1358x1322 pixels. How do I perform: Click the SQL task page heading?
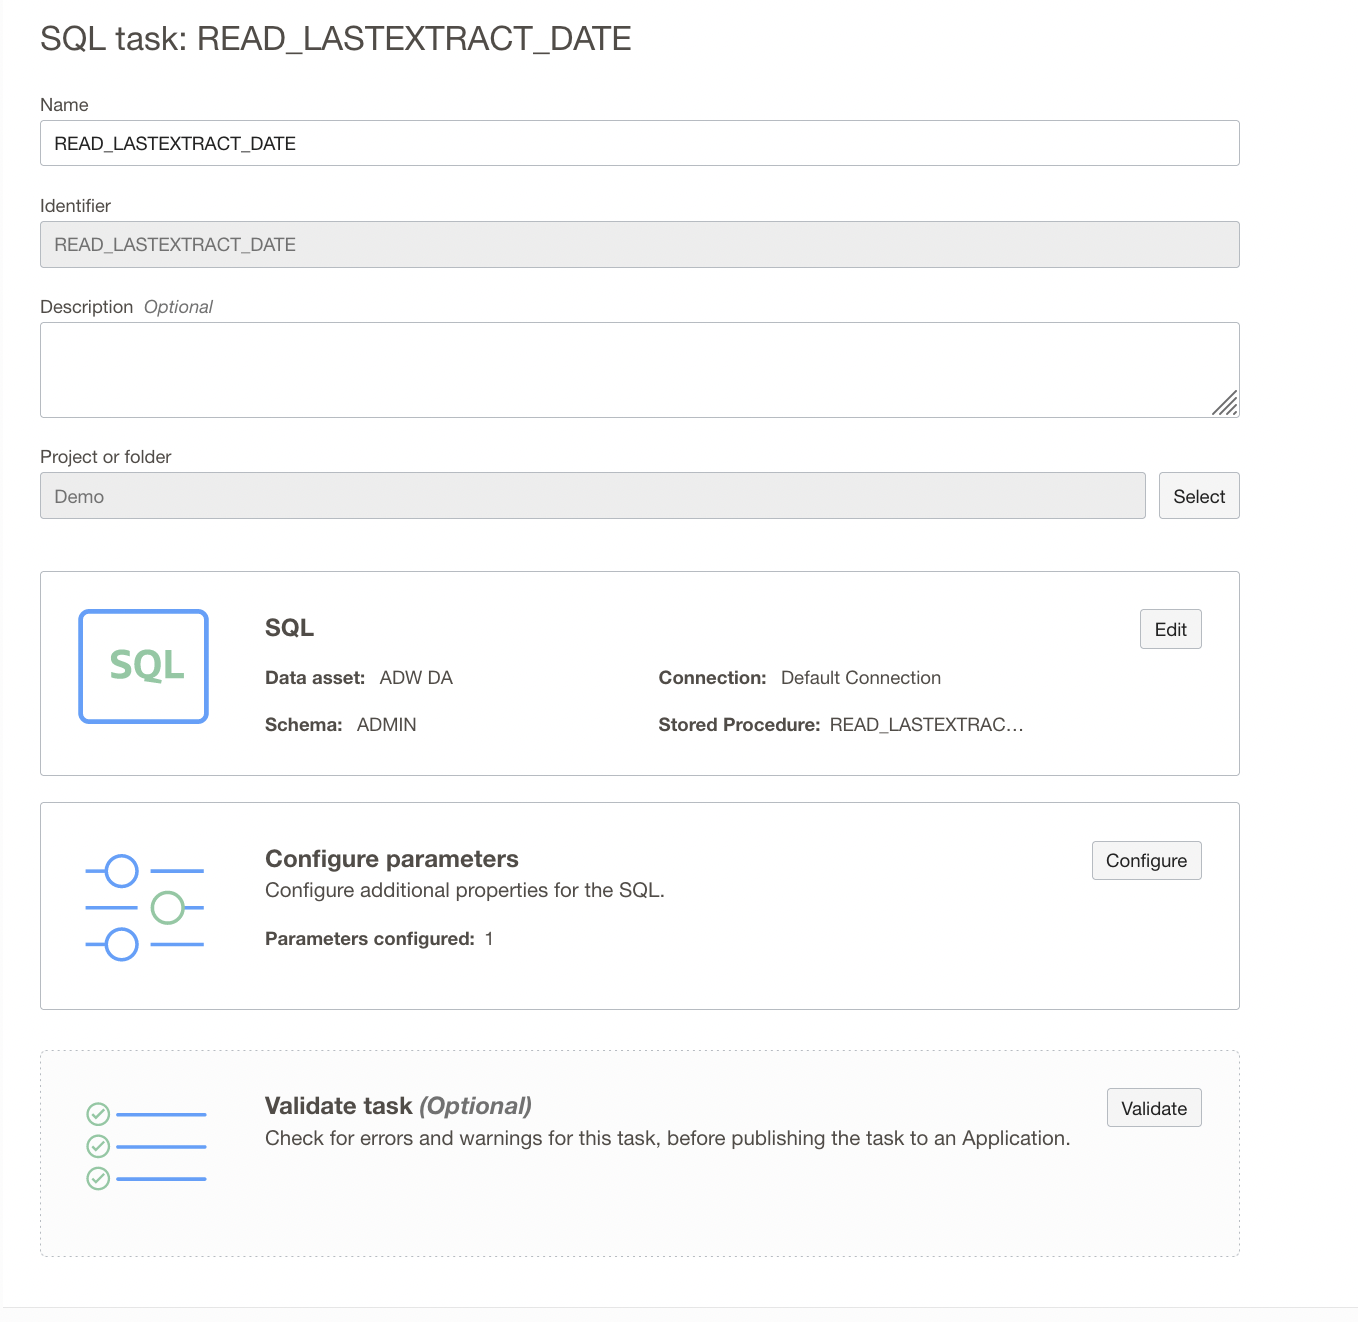point(335,38)
